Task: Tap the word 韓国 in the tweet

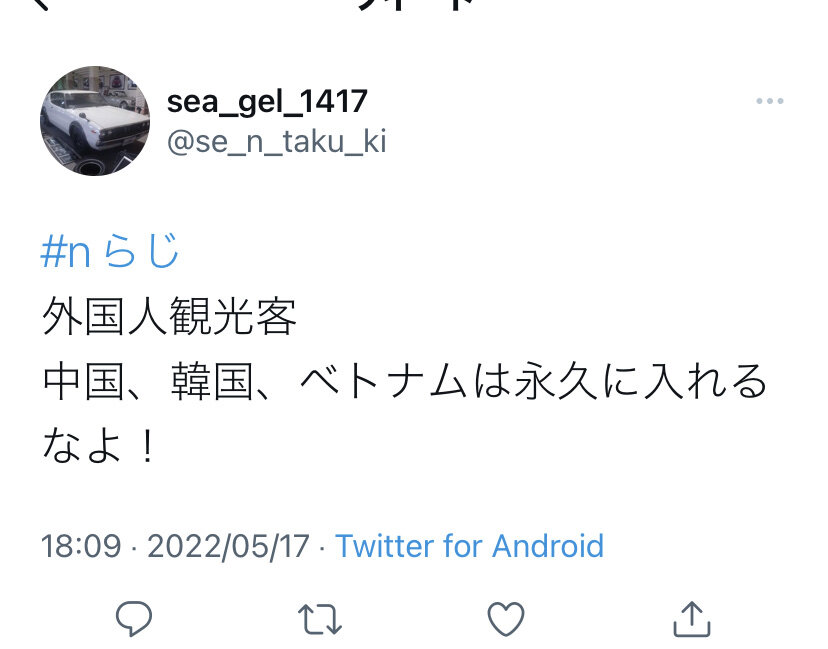Action: click(x=212, y=381)
